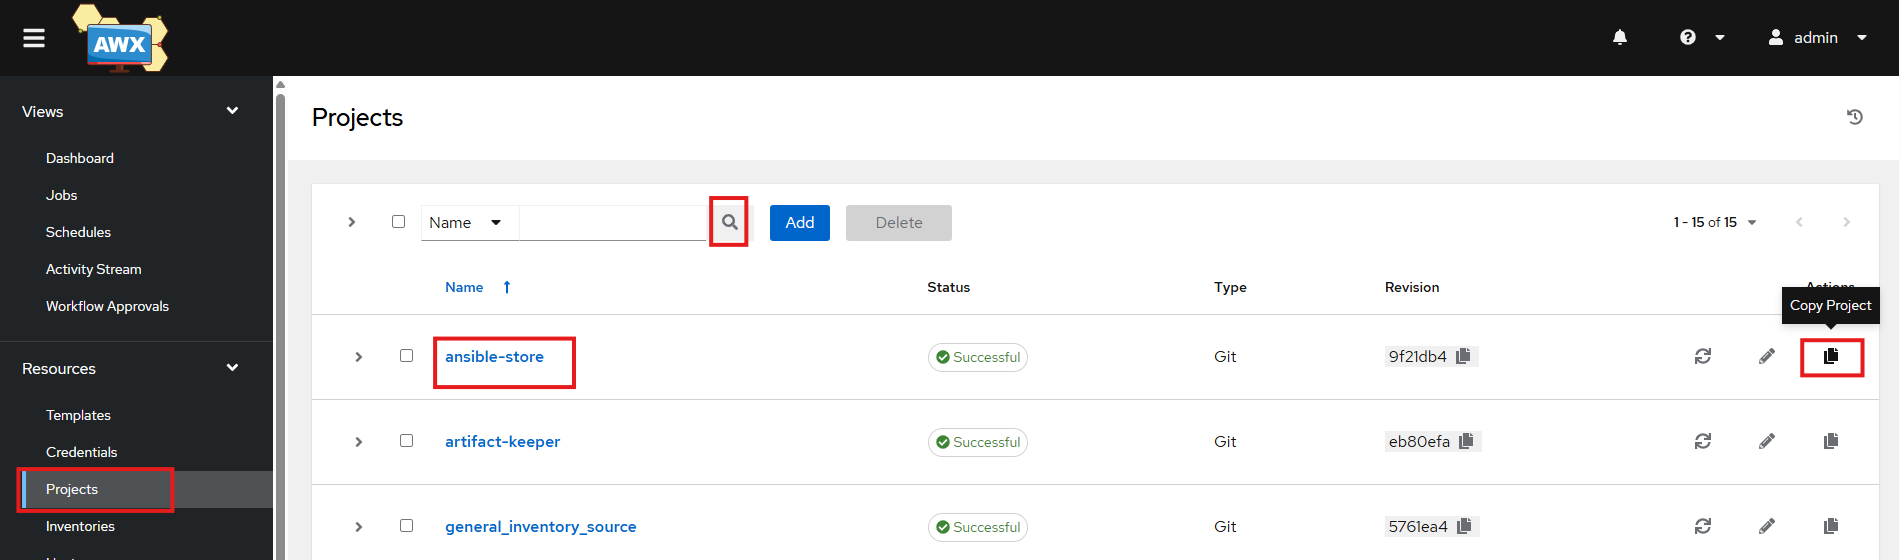Click the Revision column header
Viewport: 1901px width, 560px height.
click(x=1412, y=287)
